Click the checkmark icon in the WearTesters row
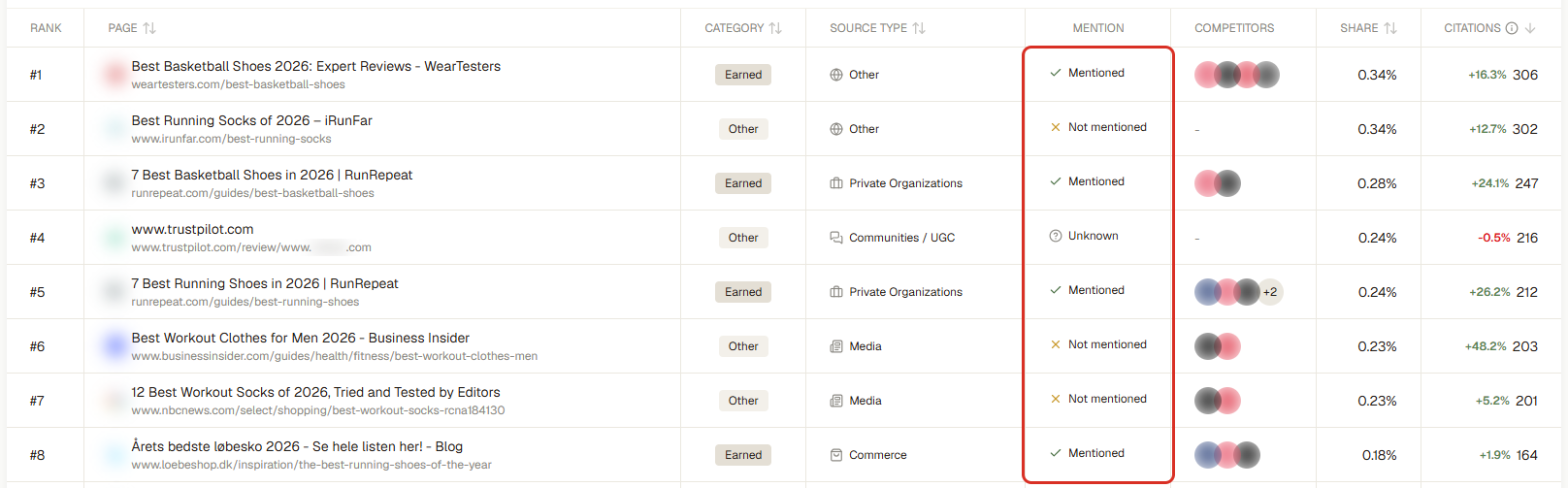 point(1055,73)
